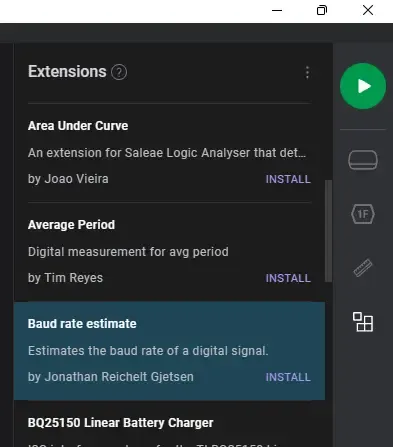This screenshot has height=447, width=393.
Task: Select the Extensions panel icon
Action: (x=363, y=322)
